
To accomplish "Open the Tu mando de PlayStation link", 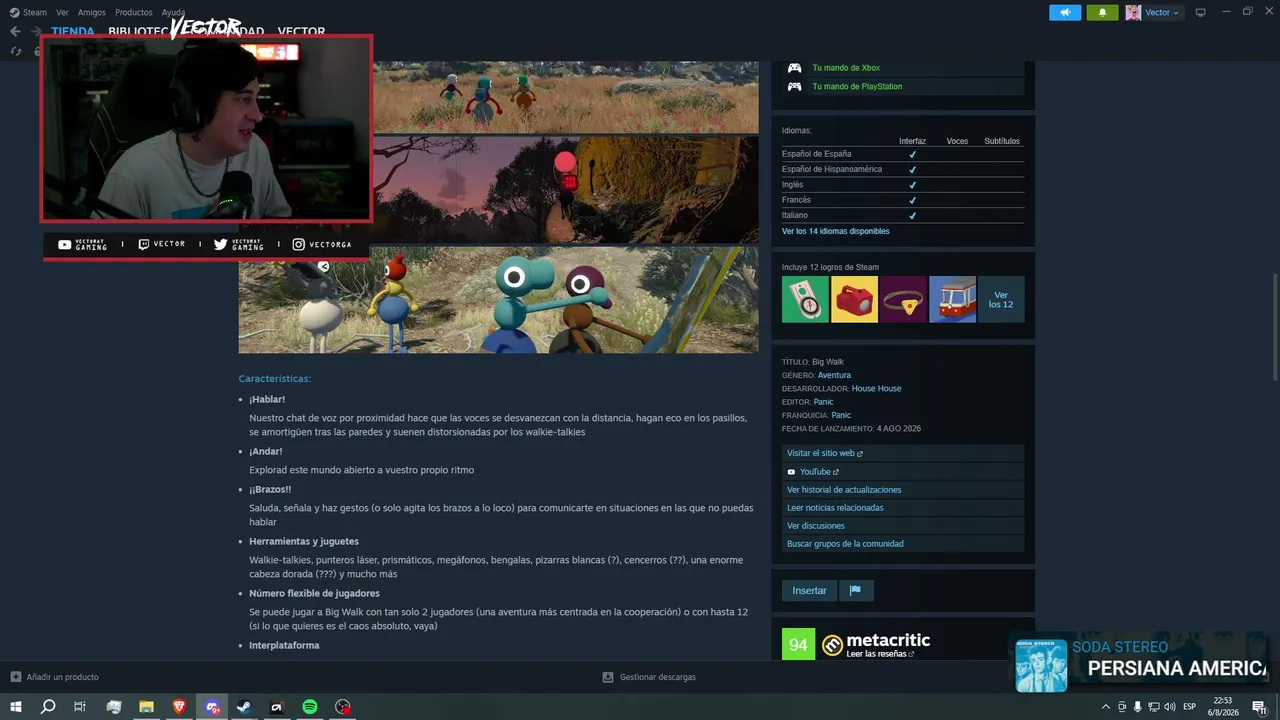I will point(857,86).
